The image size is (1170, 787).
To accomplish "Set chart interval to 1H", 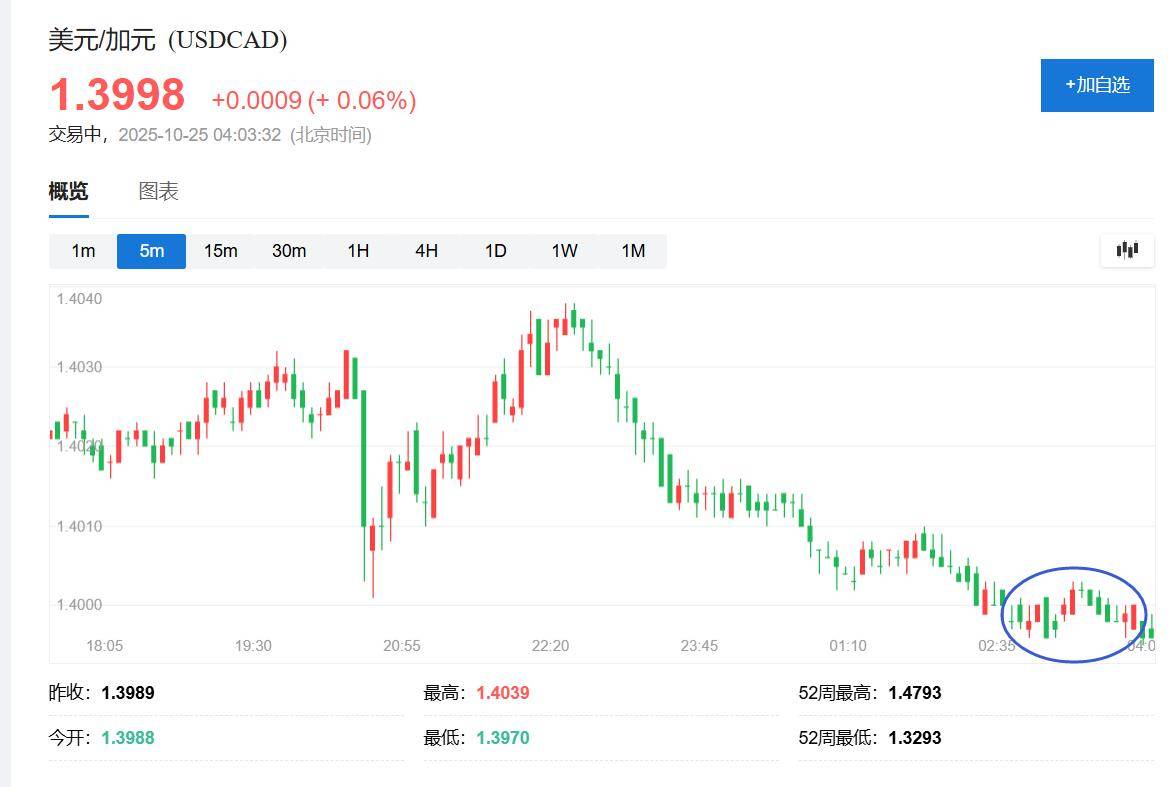I will pyautogui.click(x=358, y=251).
